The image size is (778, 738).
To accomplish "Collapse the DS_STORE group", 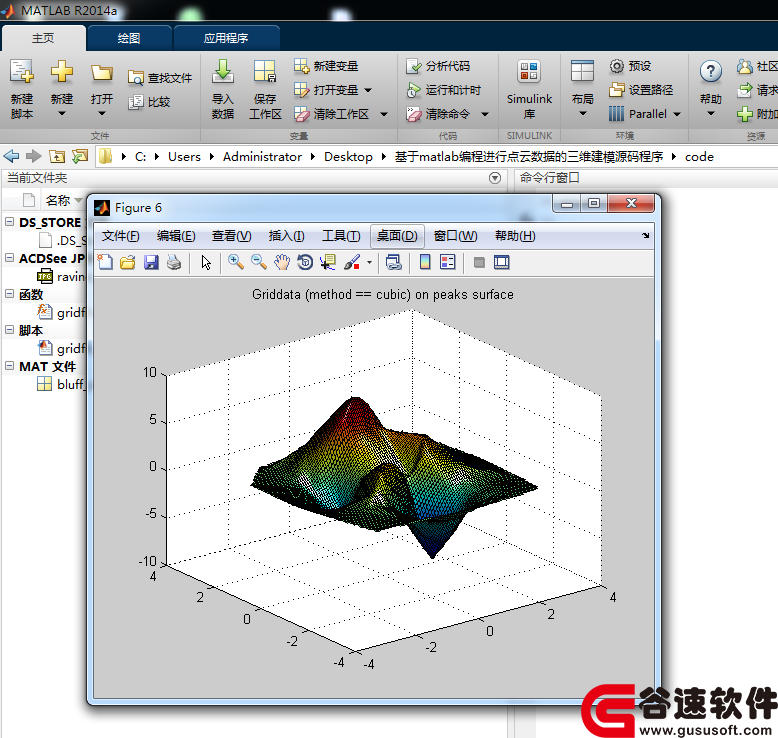I will pyautogui.click(x=9, y=221).
